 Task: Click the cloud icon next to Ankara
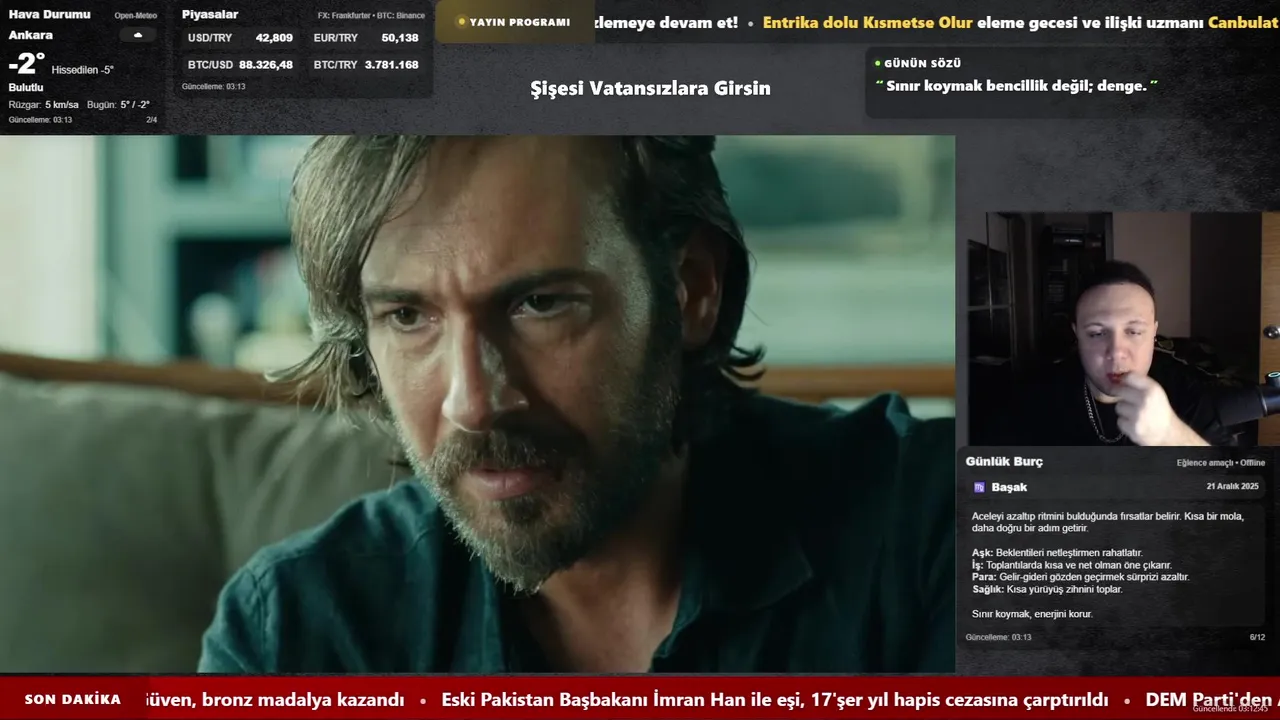coord(138,35)
